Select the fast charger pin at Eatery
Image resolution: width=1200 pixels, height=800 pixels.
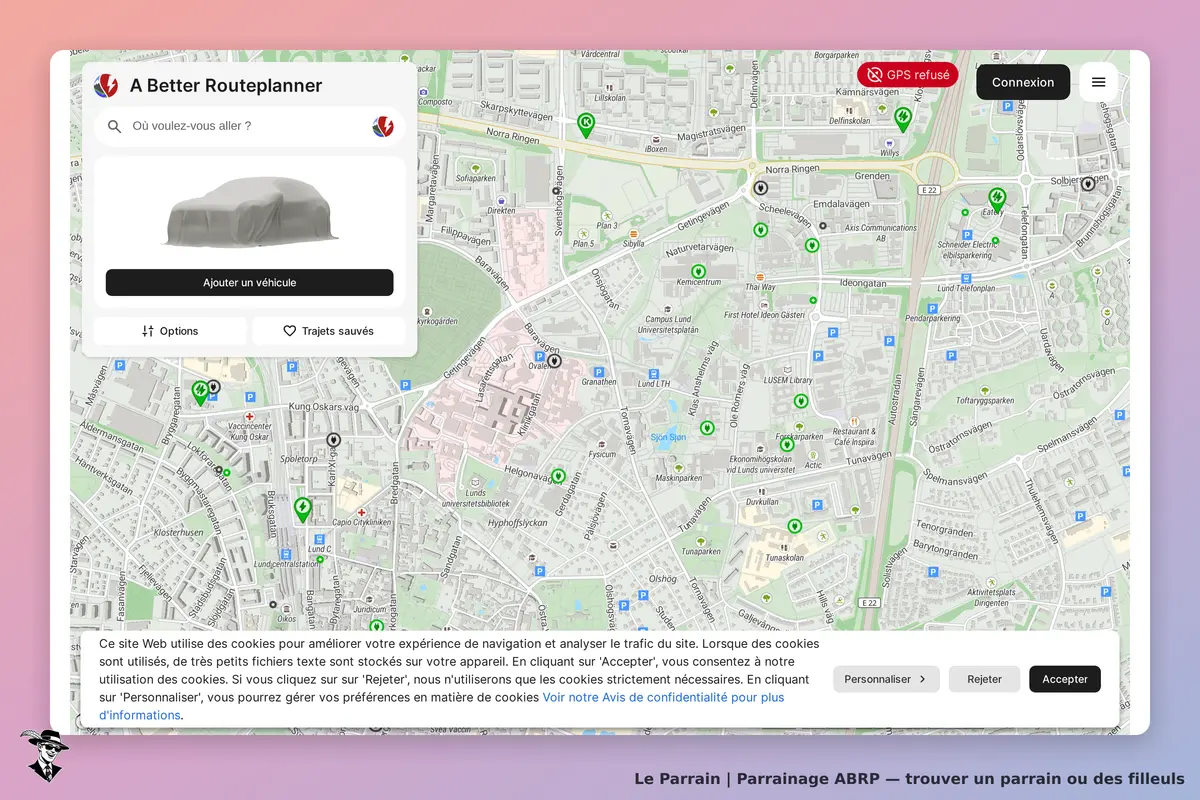pos(997,198)
